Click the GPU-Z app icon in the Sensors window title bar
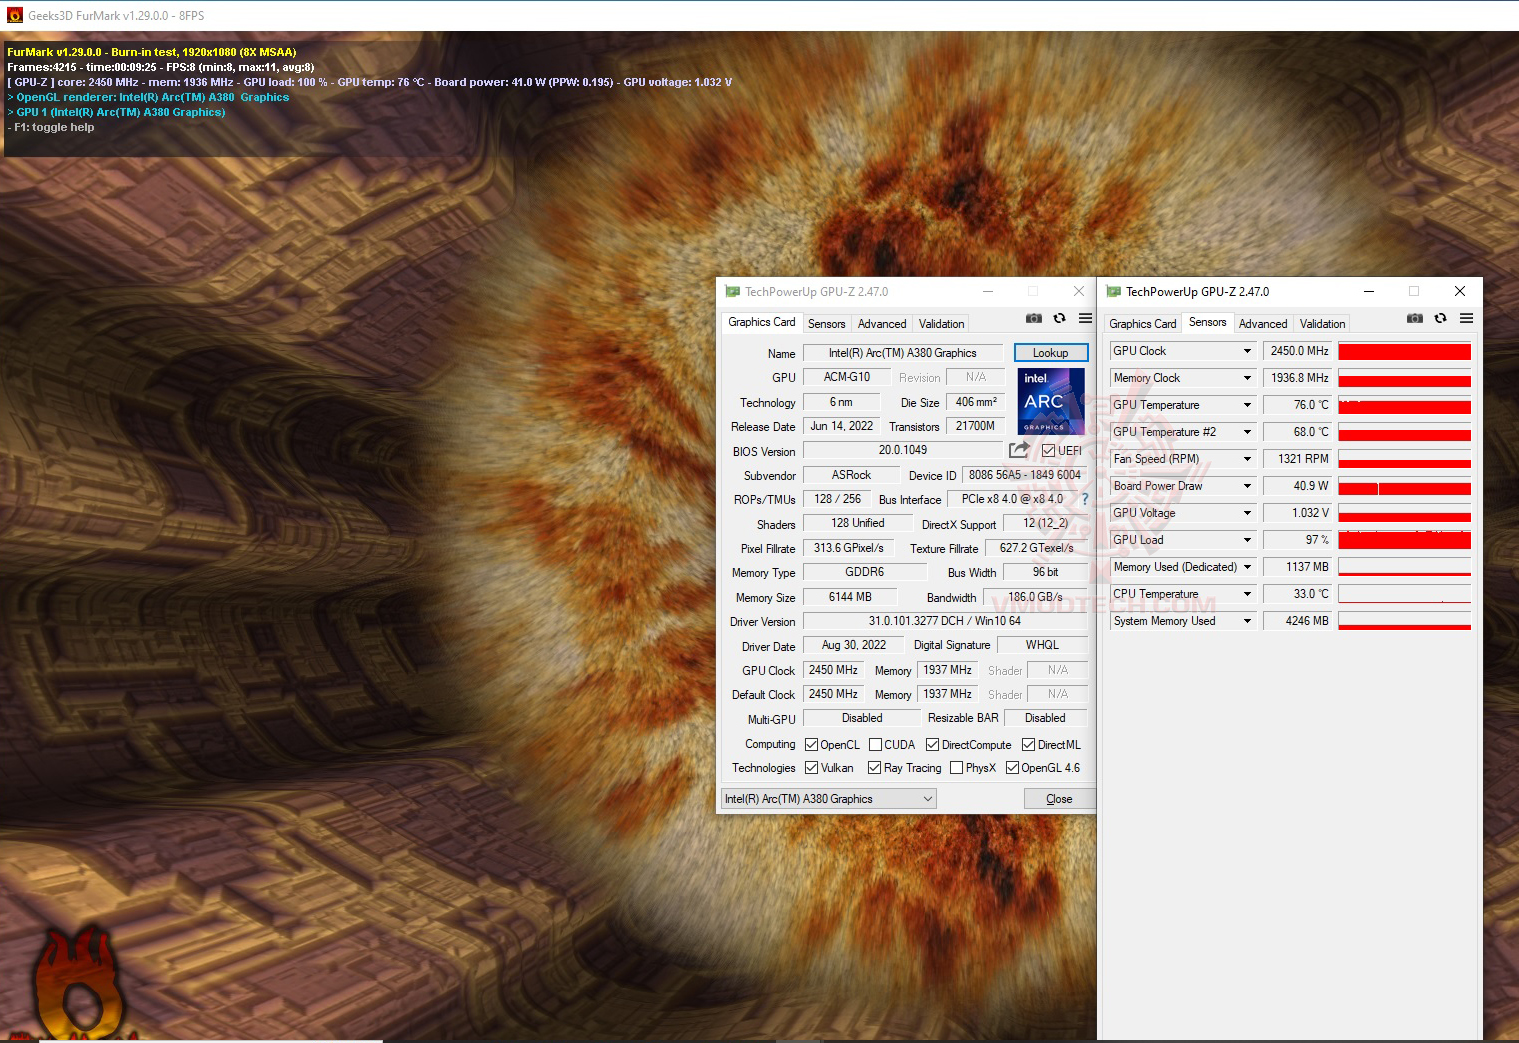The height and width of the screenshot is (1043, 1519). pyautogui.click(x=1113, y=292)
